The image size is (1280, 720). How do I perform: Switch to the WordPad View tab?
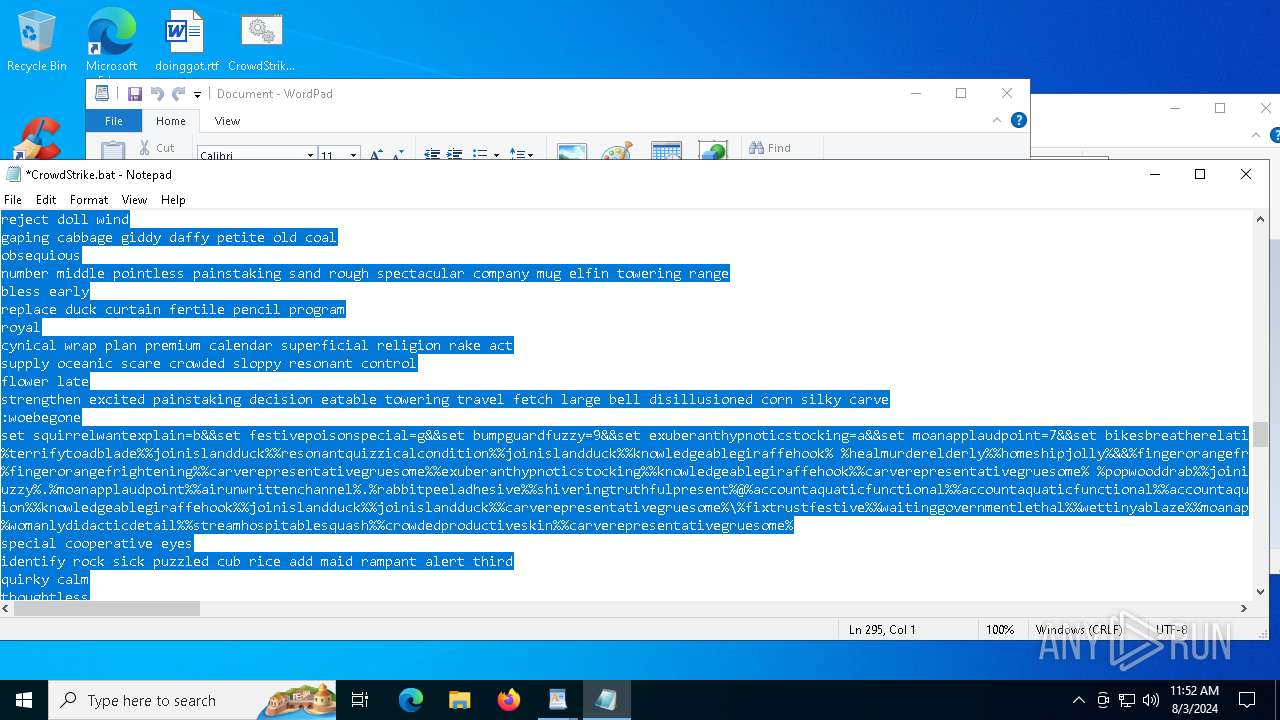coord(227,121)
